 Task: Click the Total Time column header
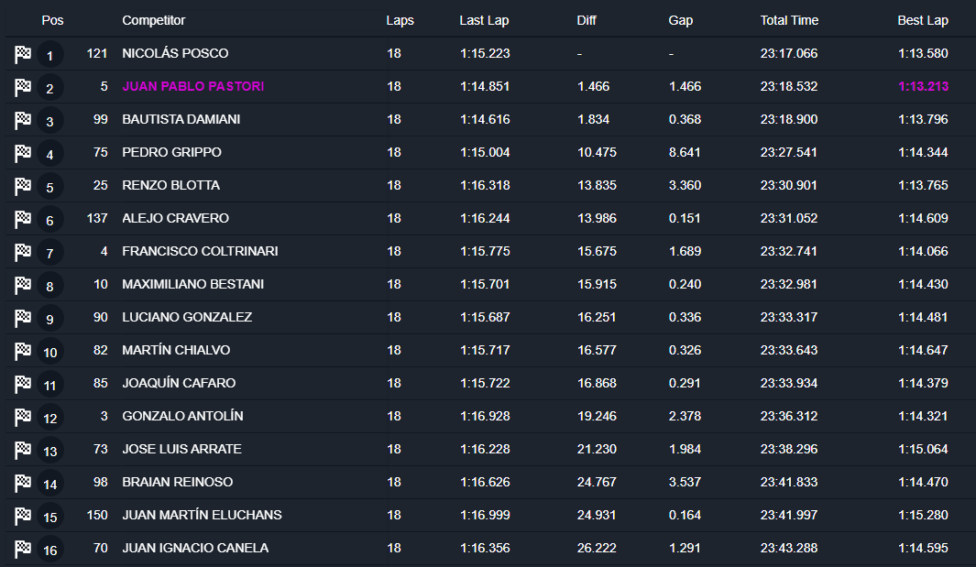788,20
